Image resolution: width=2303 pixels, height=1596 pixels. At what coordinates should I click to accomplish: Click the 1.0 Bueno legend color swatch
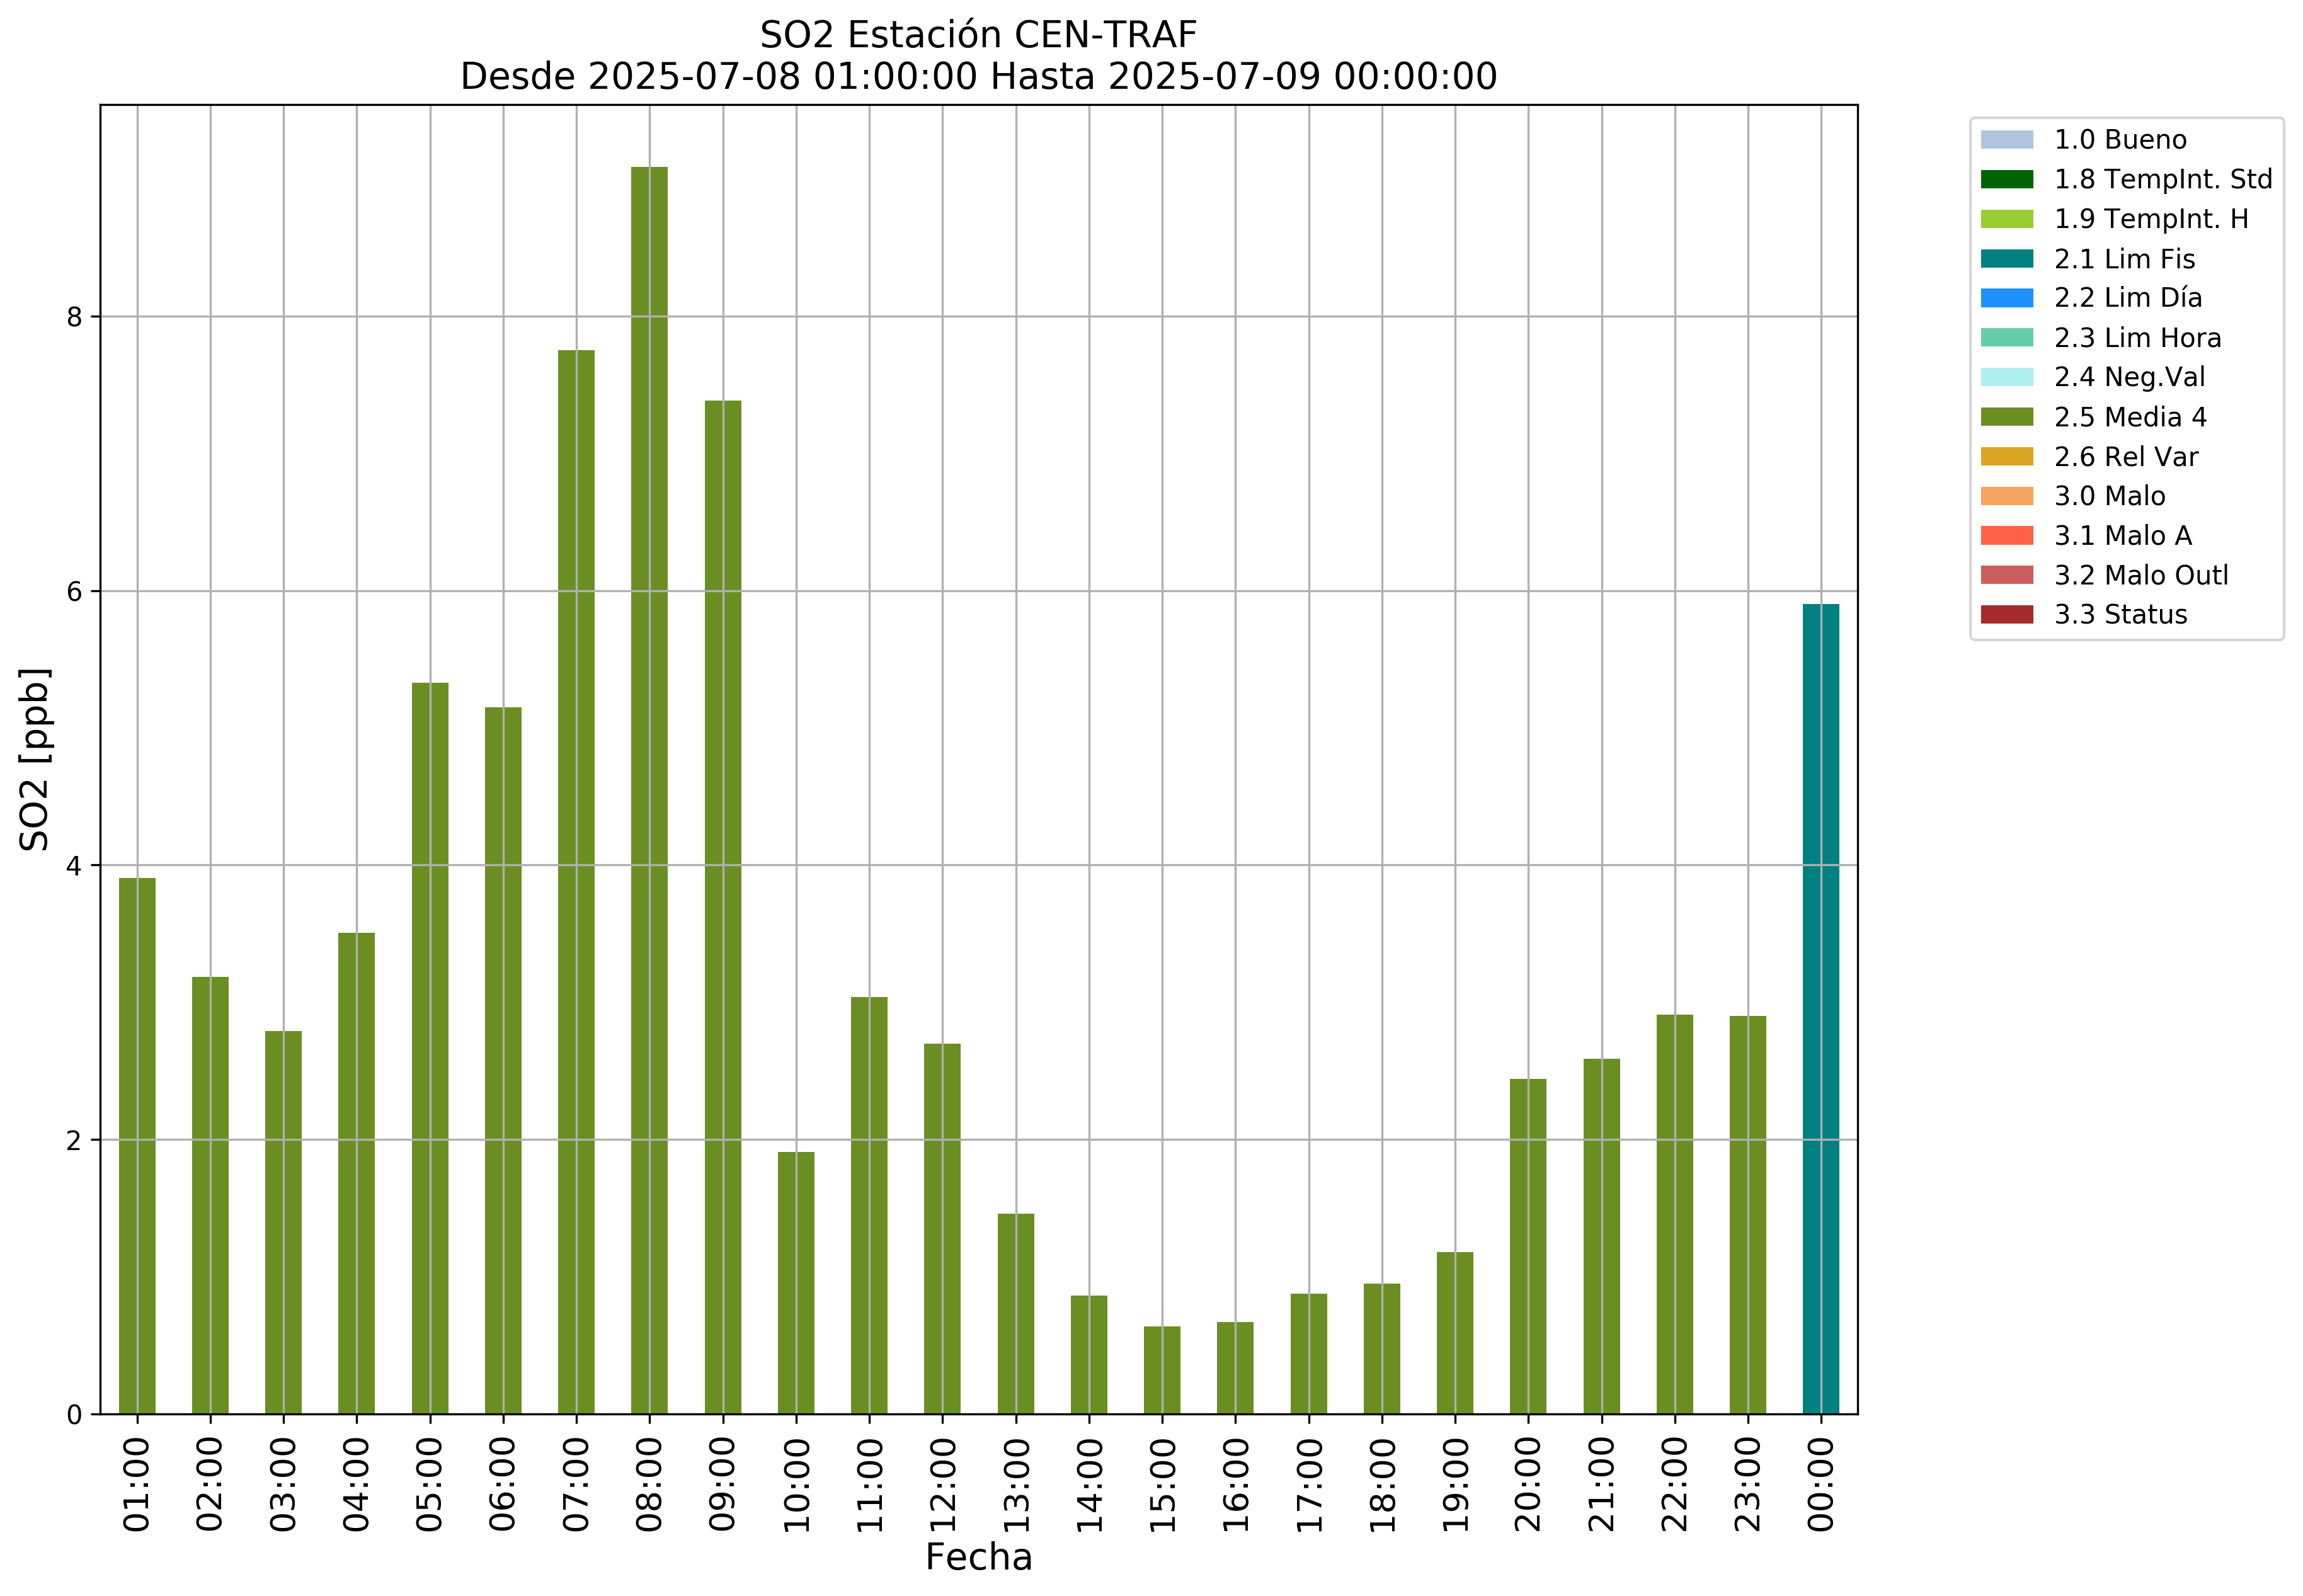point(2006,139)
